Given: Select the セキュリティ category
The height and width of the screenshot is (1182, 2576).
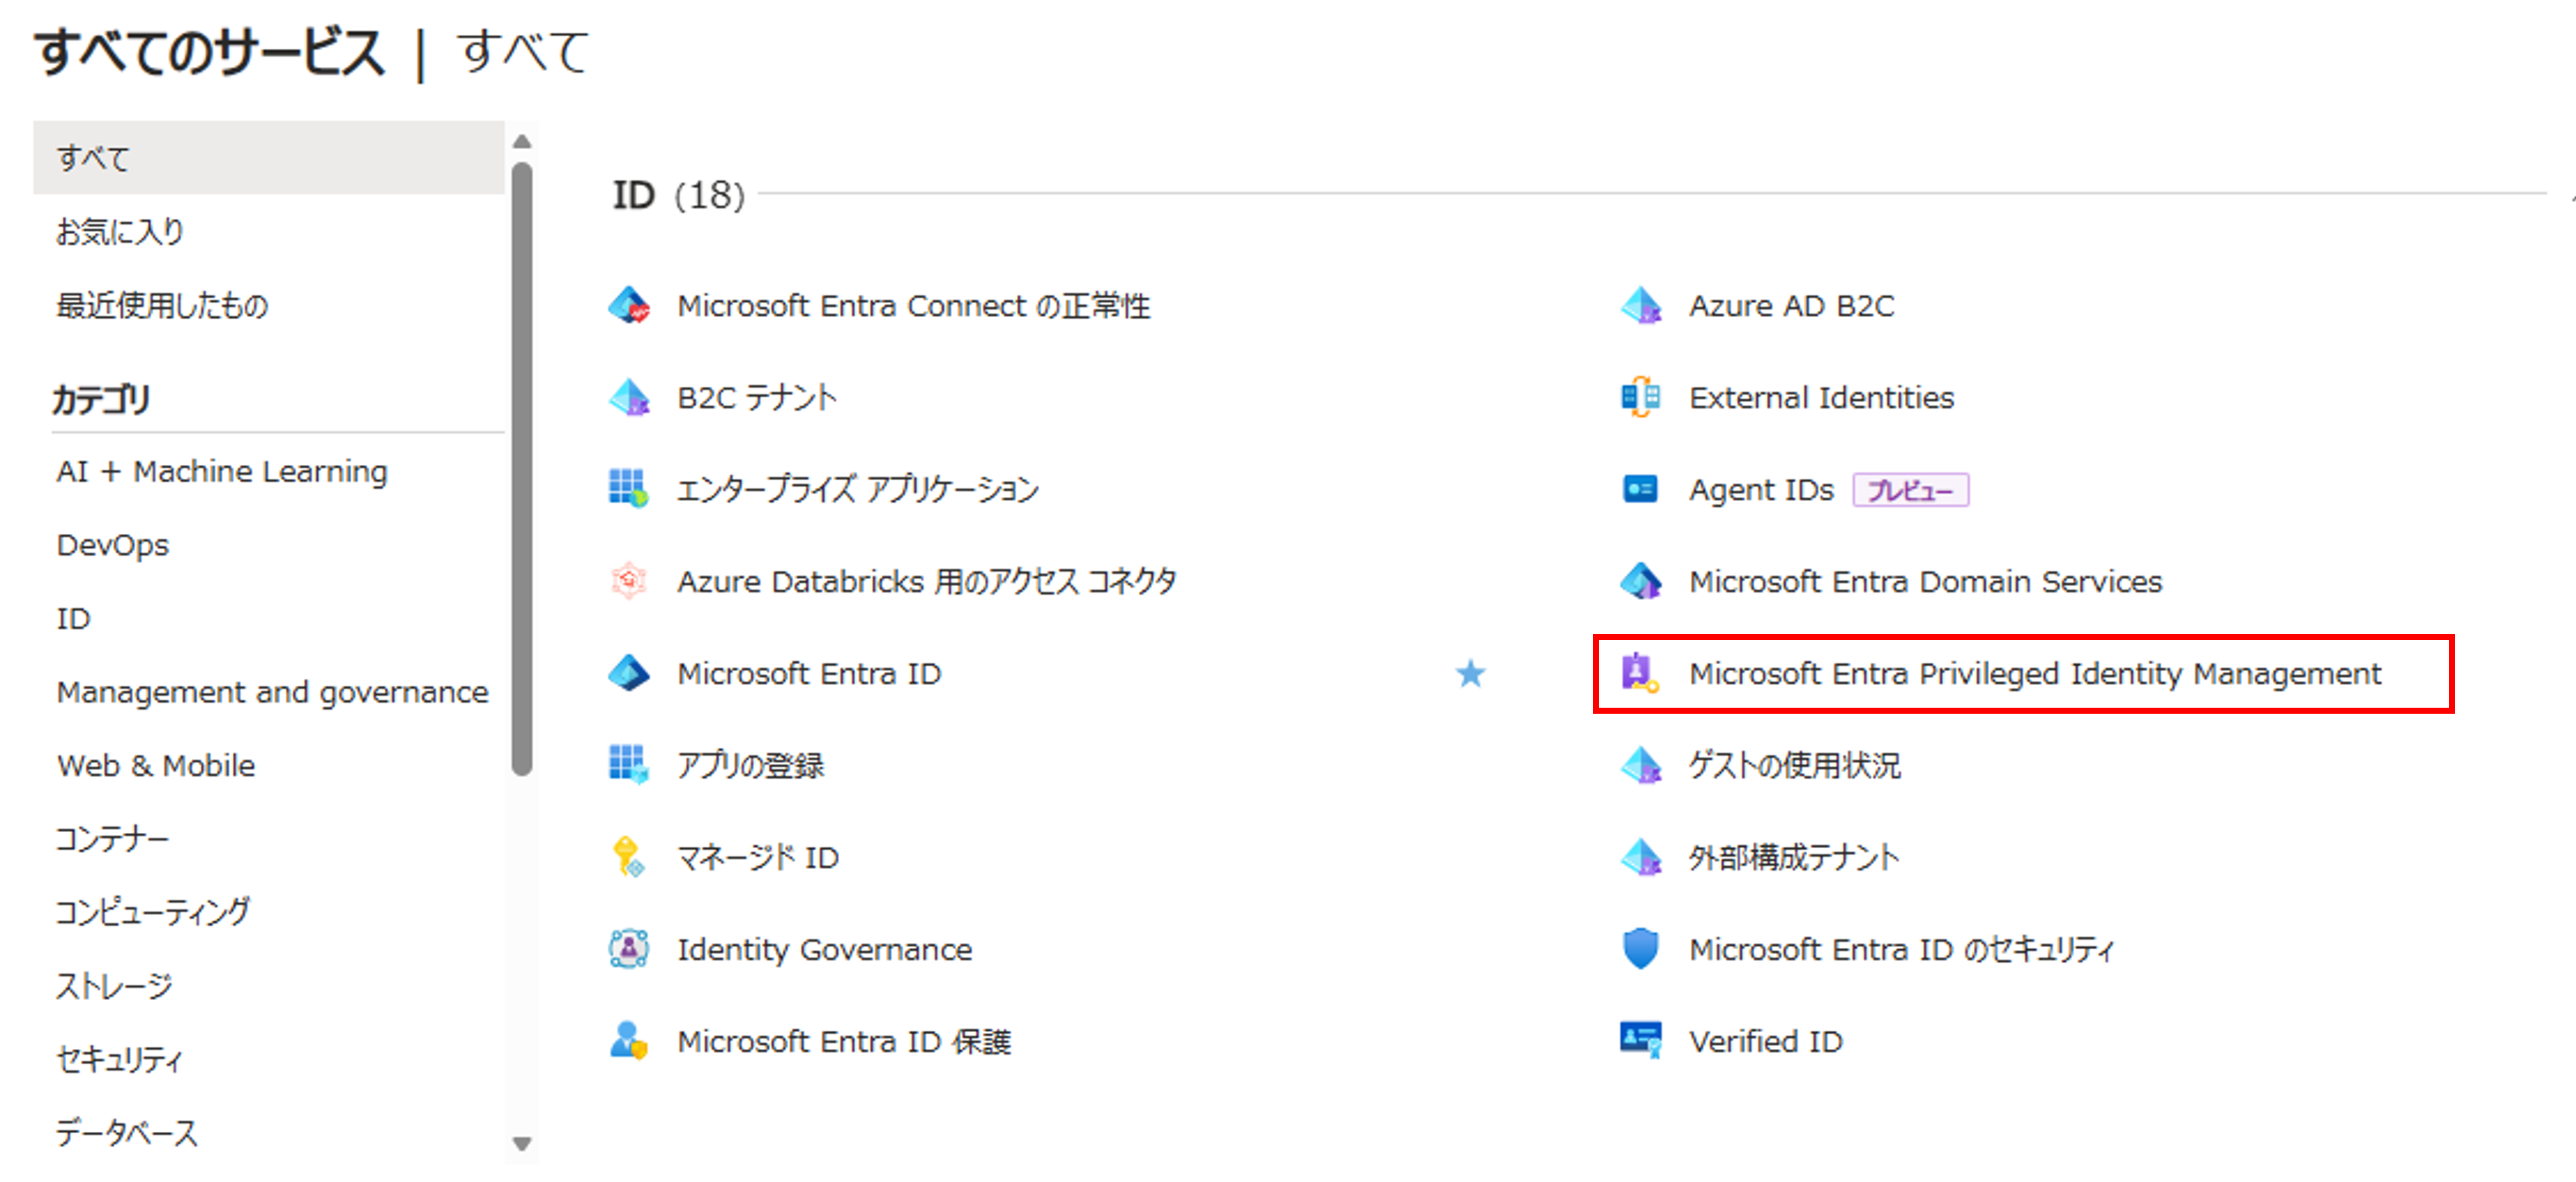Looking at the screenshot, I should pos(120,1060).
